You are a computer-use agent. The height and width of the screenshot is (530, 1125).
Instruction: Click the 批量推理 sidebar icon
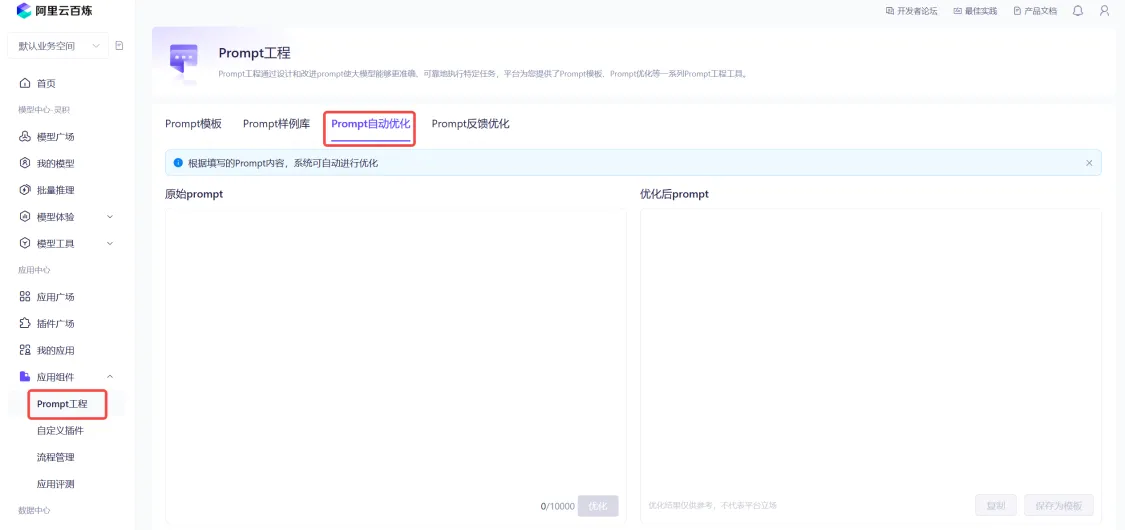pos(25,190)
